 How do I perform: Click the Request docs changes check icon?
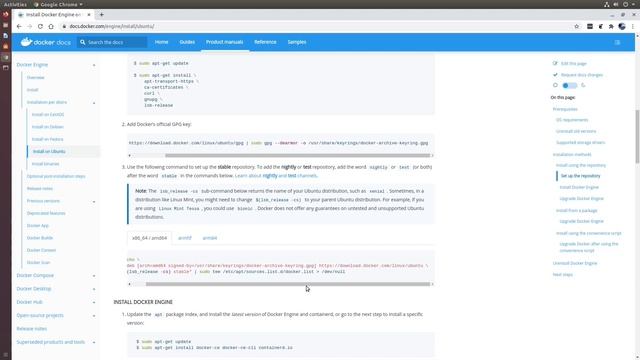pyautogui.click(x=555, y=75)
